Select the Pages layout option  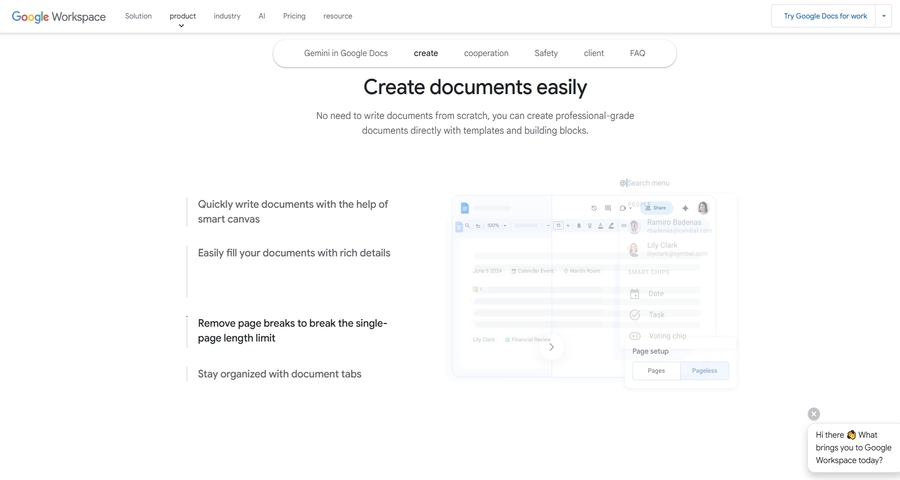(656, 371)
